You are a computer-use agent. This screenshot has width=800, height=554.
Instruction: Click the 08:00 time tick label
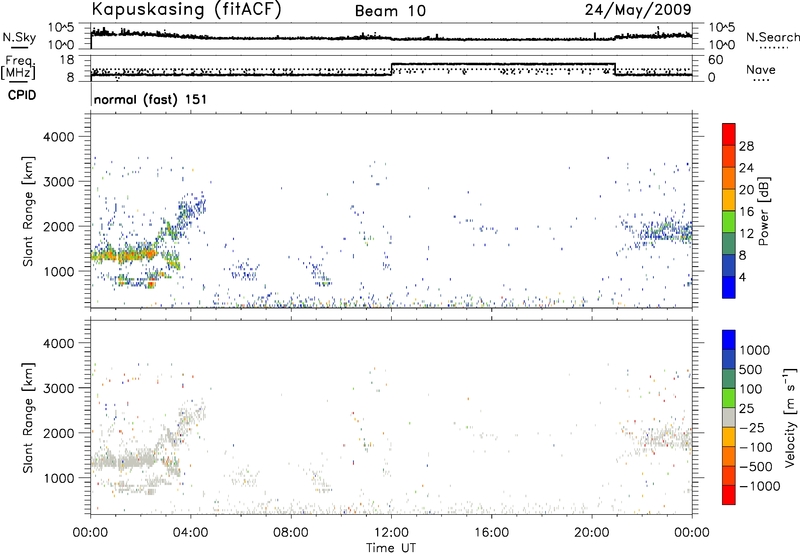point(291,533)
